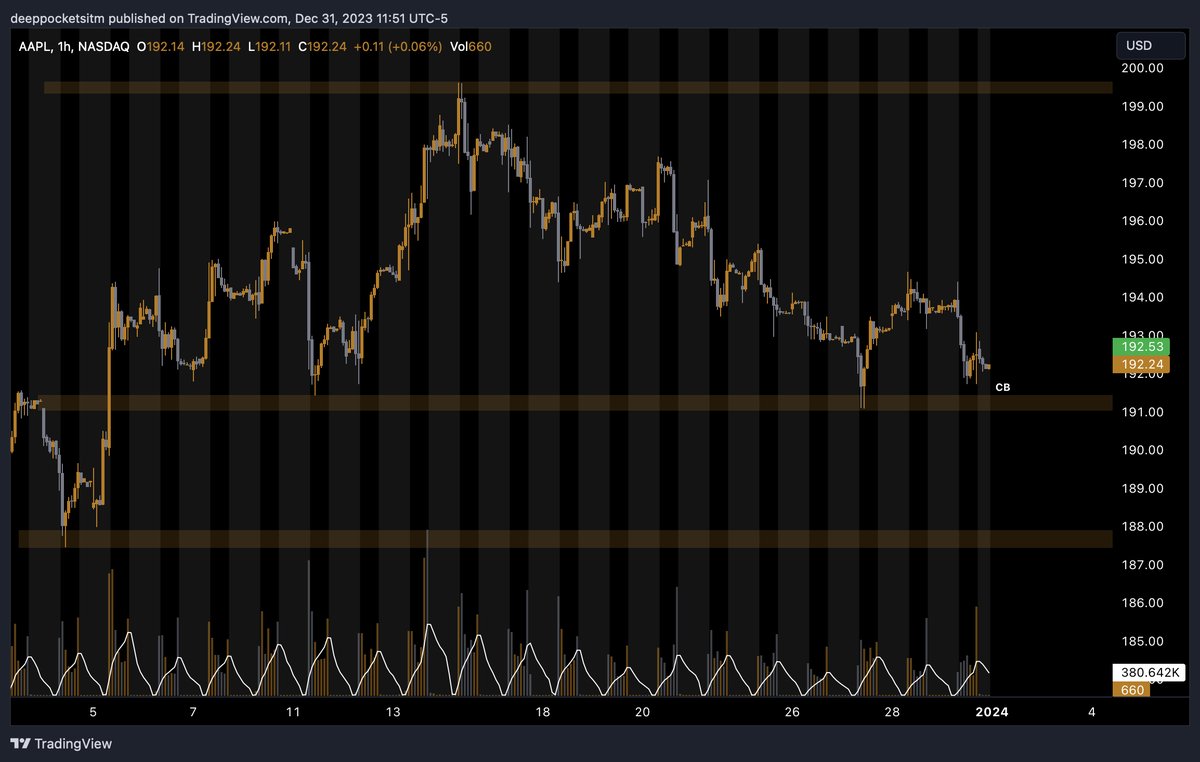Click the TradingView logo at bottom
Image resolution: width=1200 pixels, height=762 pixels.
[61, 743]
